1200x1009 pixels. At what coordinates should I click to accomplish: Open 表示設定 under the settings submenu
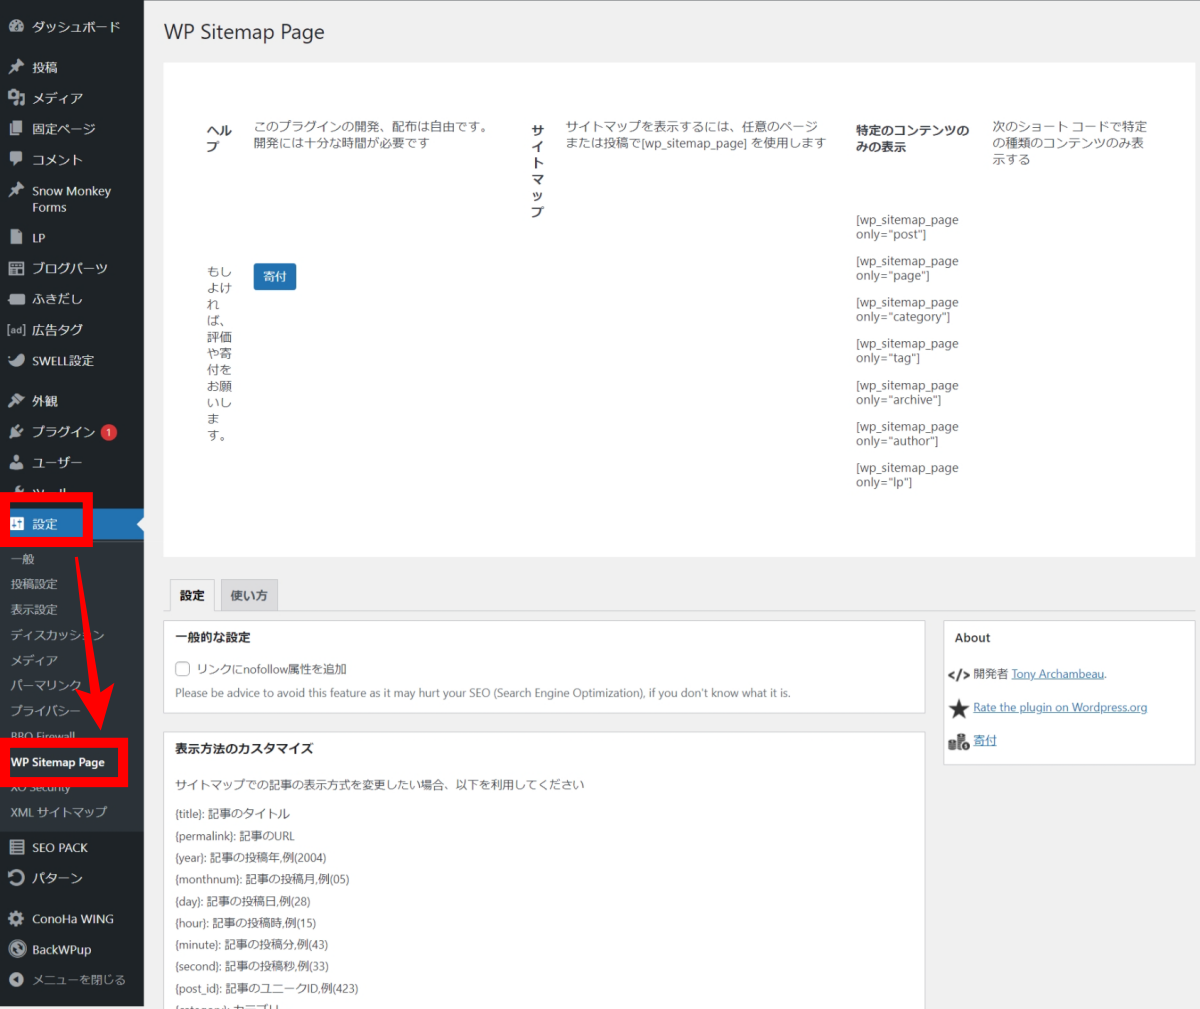click(33, 609)
